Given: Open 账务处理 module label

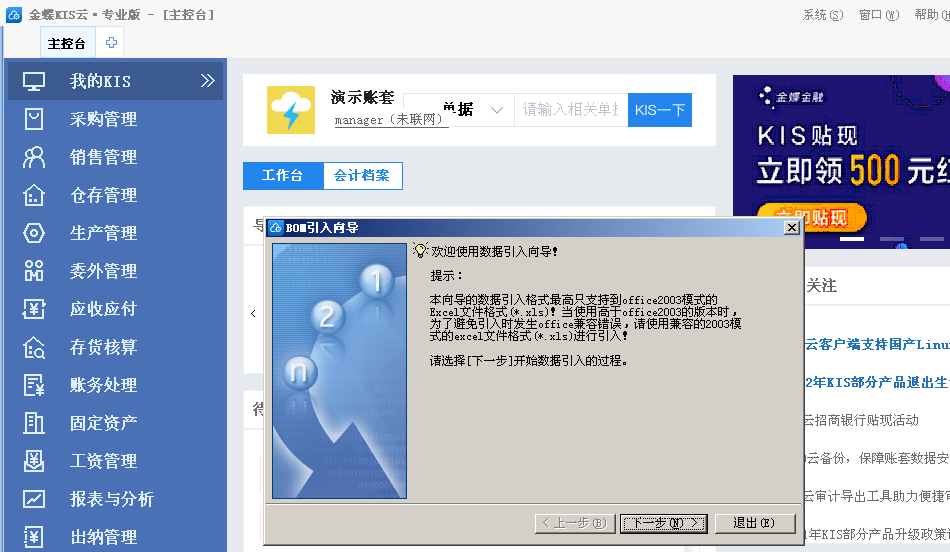Looking at the screenshot, I should click(103, 385).
